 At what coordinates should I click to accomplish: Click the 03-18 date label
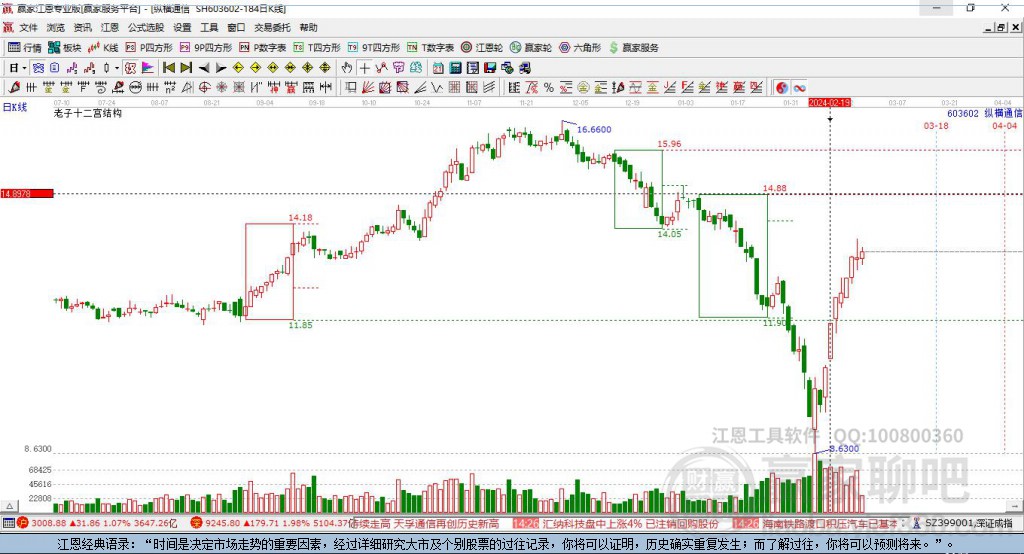(936, 125)
